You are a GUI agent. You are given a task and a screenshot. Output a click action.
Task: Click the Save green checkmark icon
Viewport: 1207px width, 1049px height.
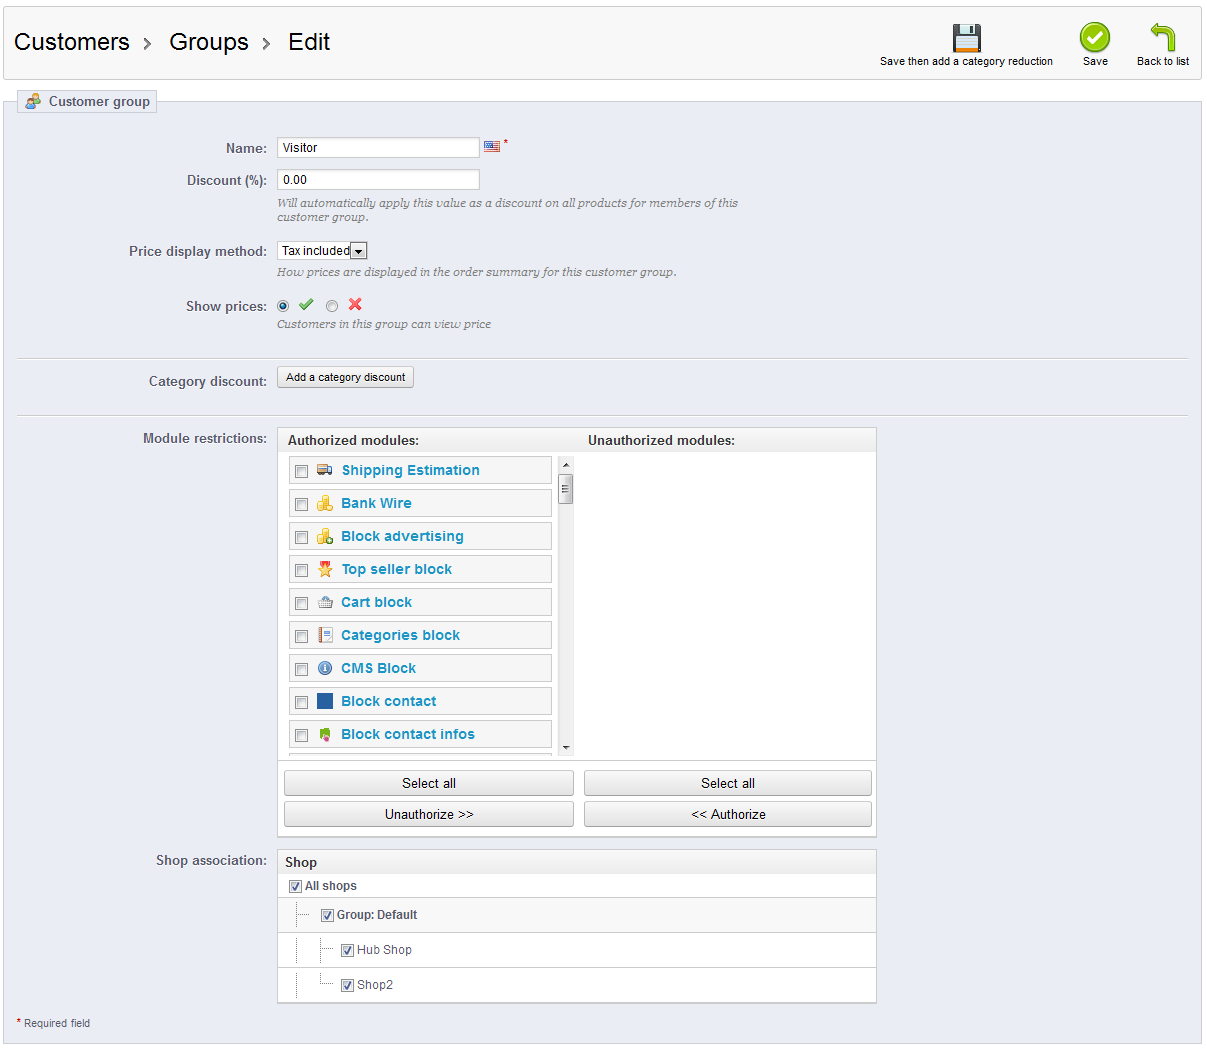(x=1094, y=38)
